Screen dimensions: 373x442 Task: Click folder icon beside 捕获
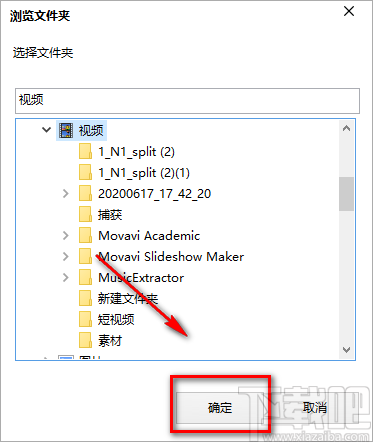click(x=86, y=214)
